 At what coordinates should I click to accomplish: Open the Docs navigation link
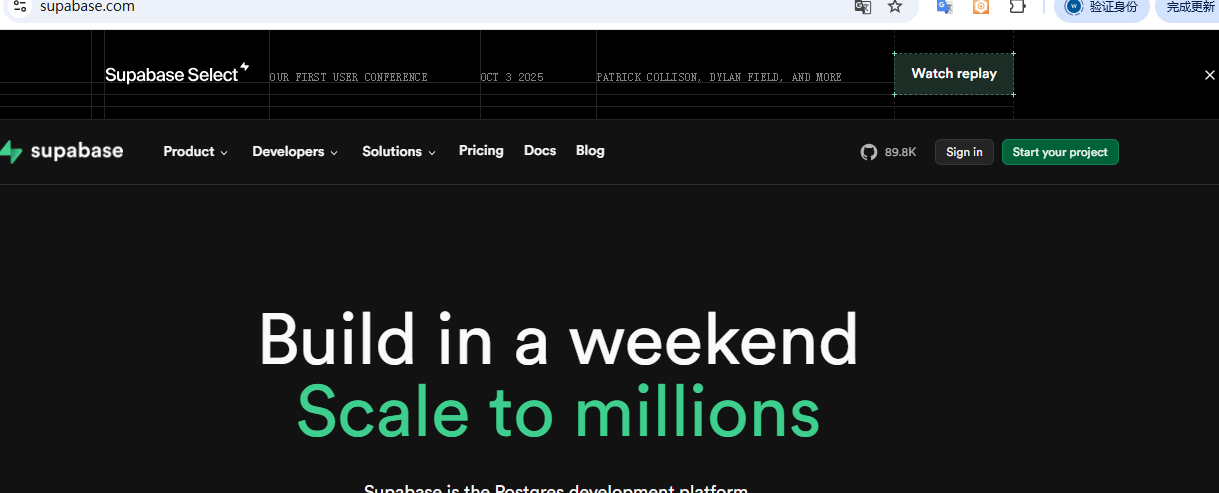(x=539, y=151)
